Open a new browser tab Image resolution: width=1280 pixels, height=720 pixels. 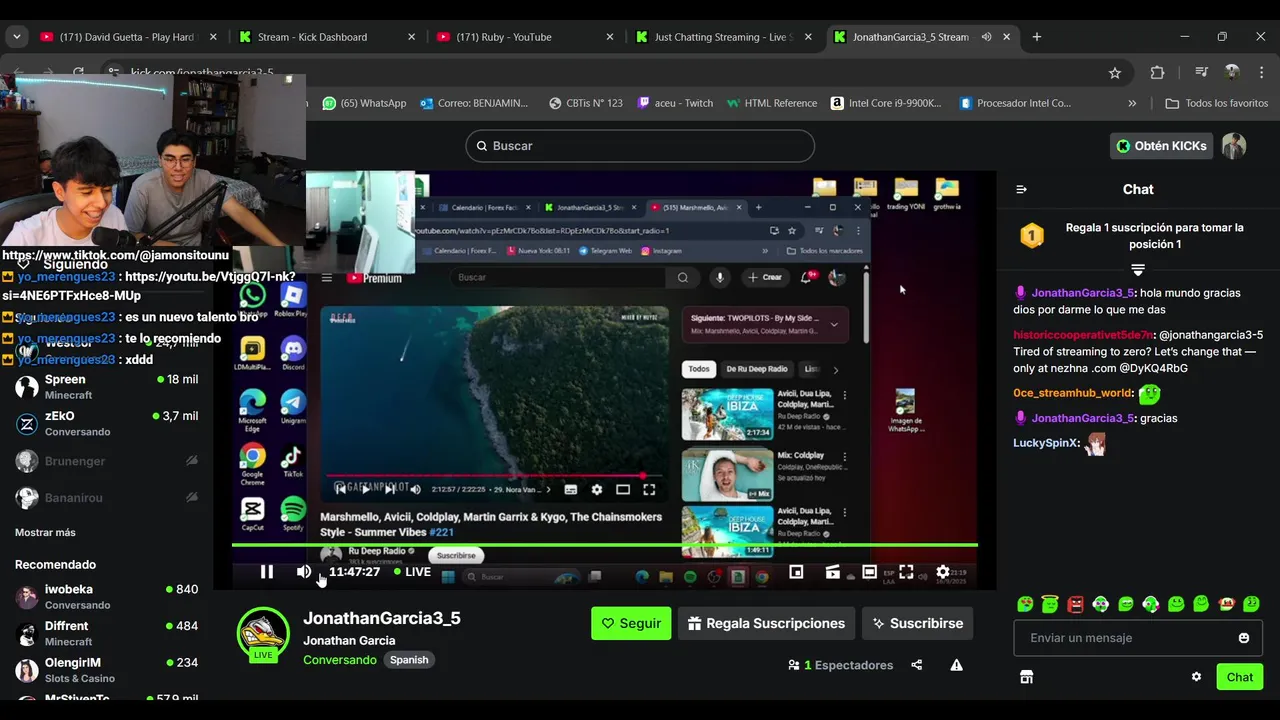1037,37
